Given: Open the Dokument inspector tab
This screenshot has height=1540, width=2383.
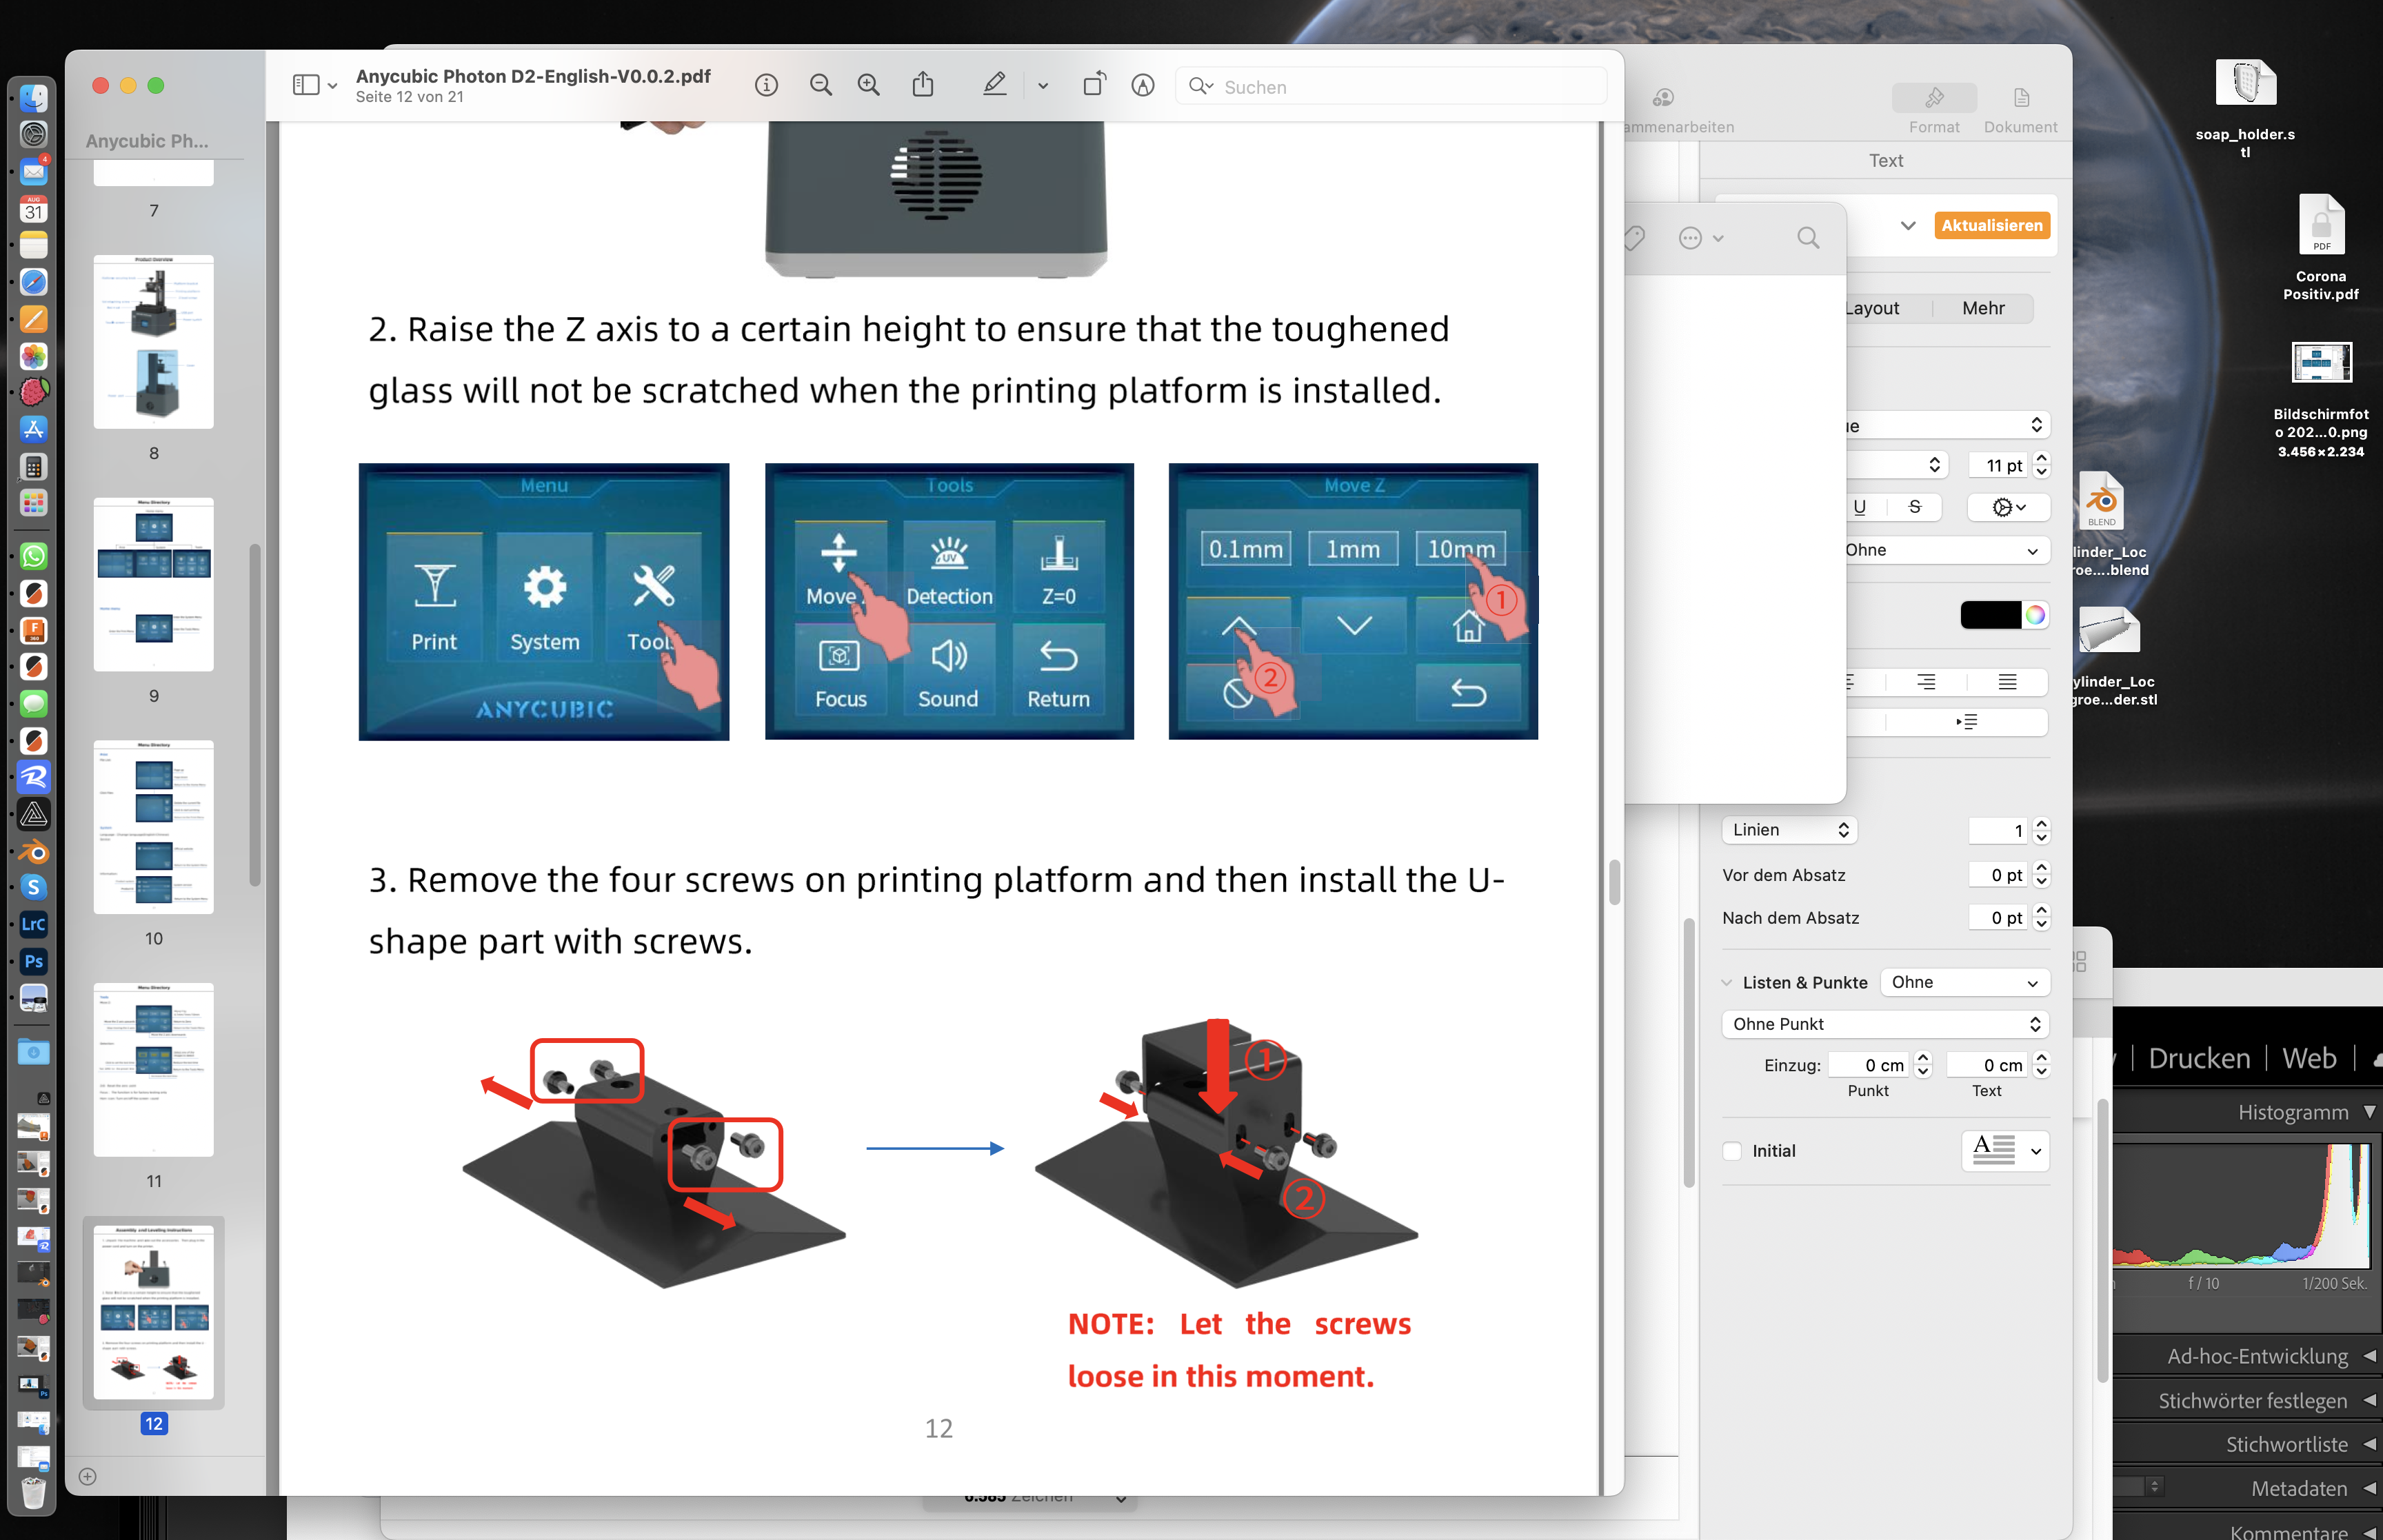Looking at the screenshot, I should (x=2020, y=108).
